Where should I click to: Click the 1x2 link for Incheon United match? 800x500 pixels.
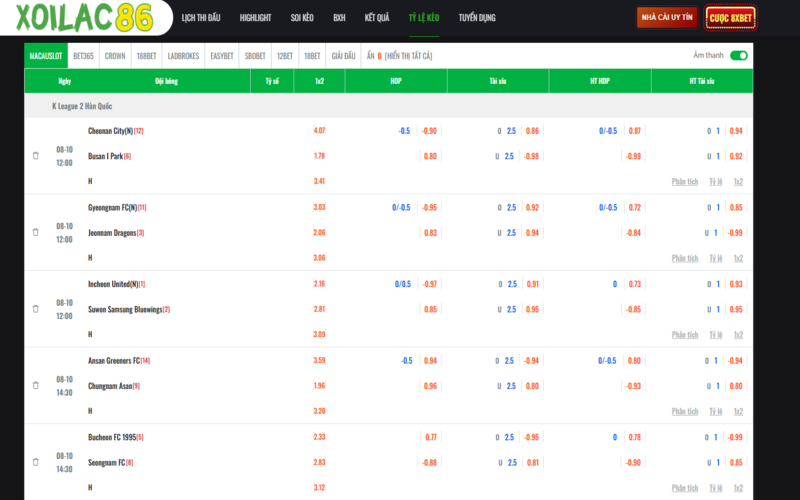(x=738, y=334)
